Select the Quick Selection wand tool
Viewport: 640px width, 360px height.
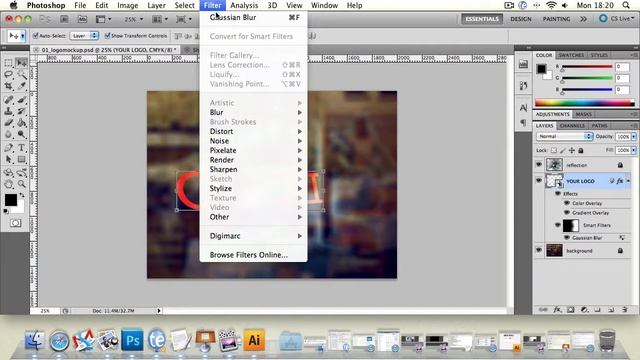[x=22, y=75]
